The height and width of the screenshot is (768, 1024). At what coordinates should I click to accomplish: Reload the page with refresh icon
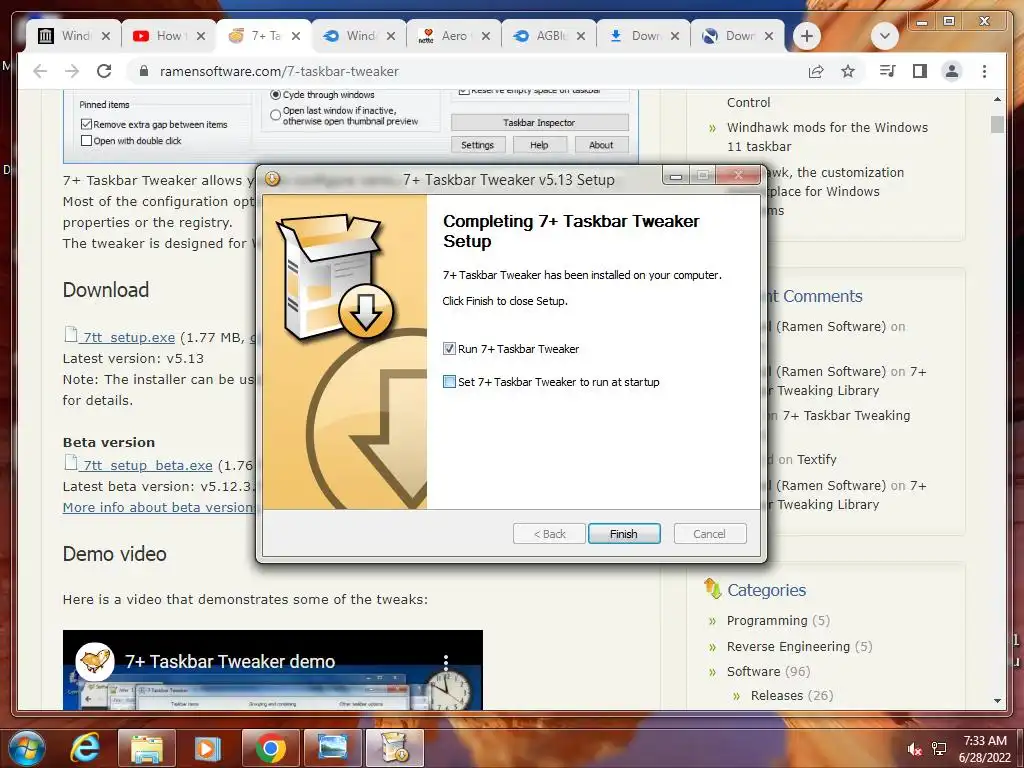coord(104,71)
